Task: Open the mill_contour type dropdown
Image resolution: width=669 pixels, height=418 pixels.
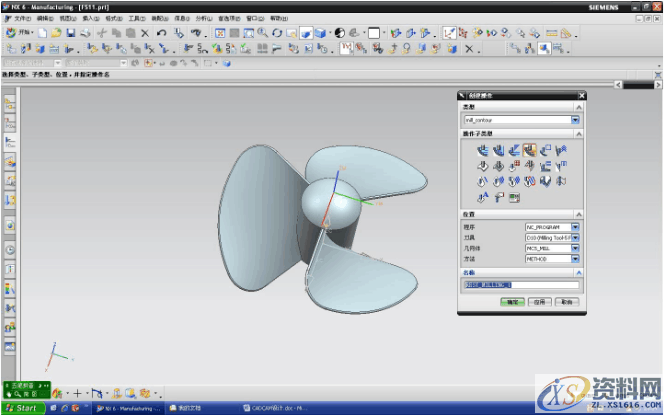Action: coord(575,120)
